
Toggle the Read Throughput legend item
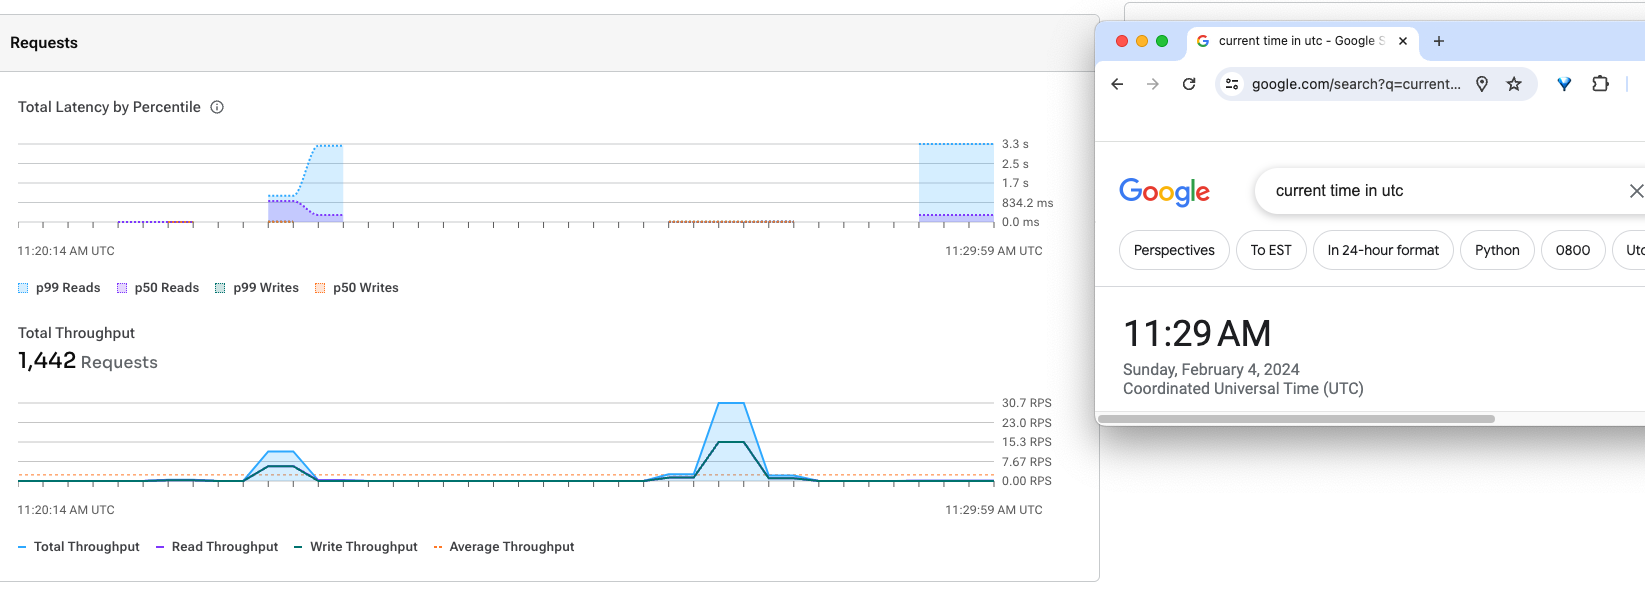point(217,547)
